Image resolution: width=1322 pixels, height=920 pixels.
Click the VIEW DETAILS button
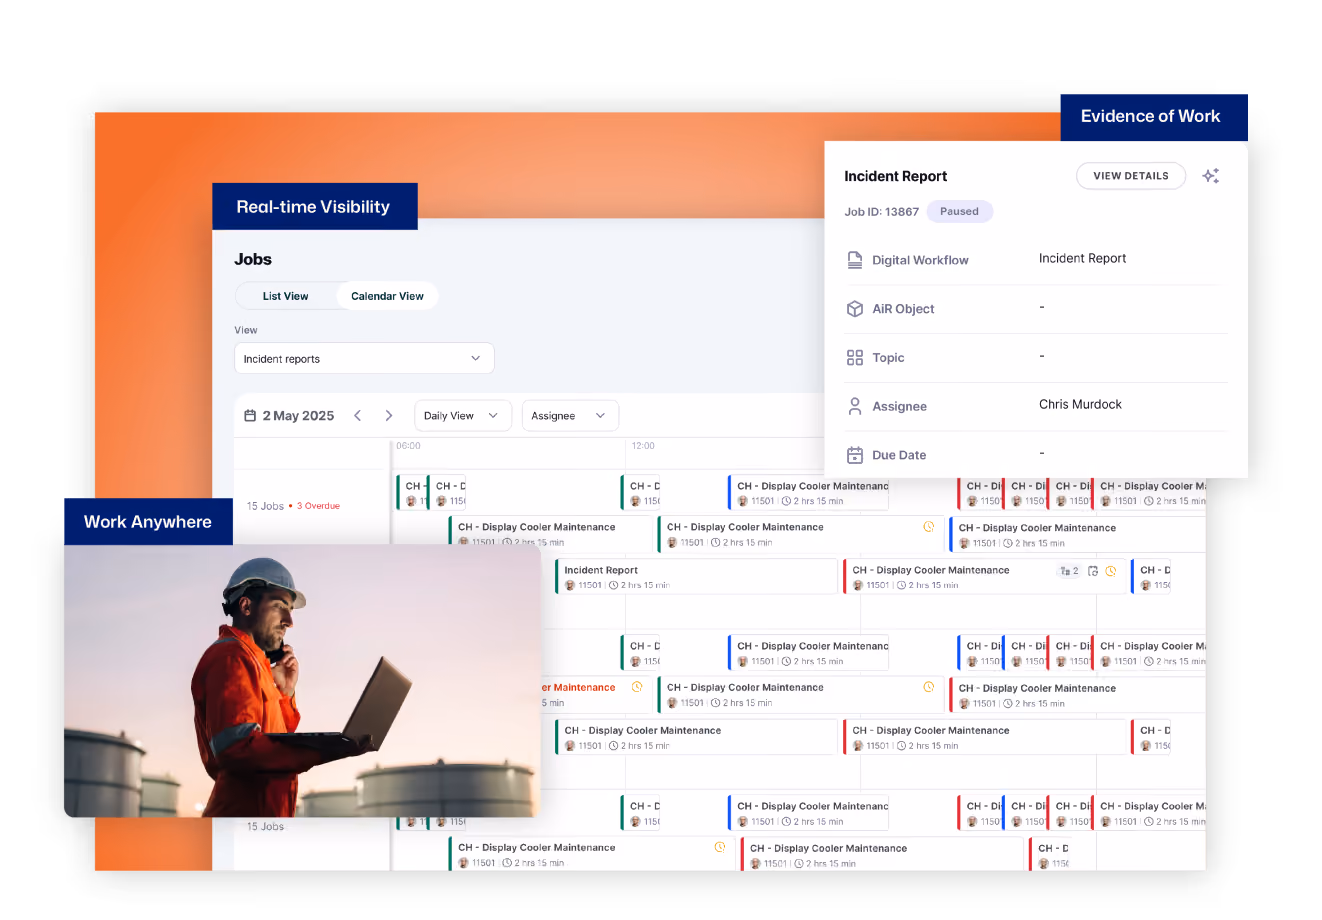coord(1131,176)
